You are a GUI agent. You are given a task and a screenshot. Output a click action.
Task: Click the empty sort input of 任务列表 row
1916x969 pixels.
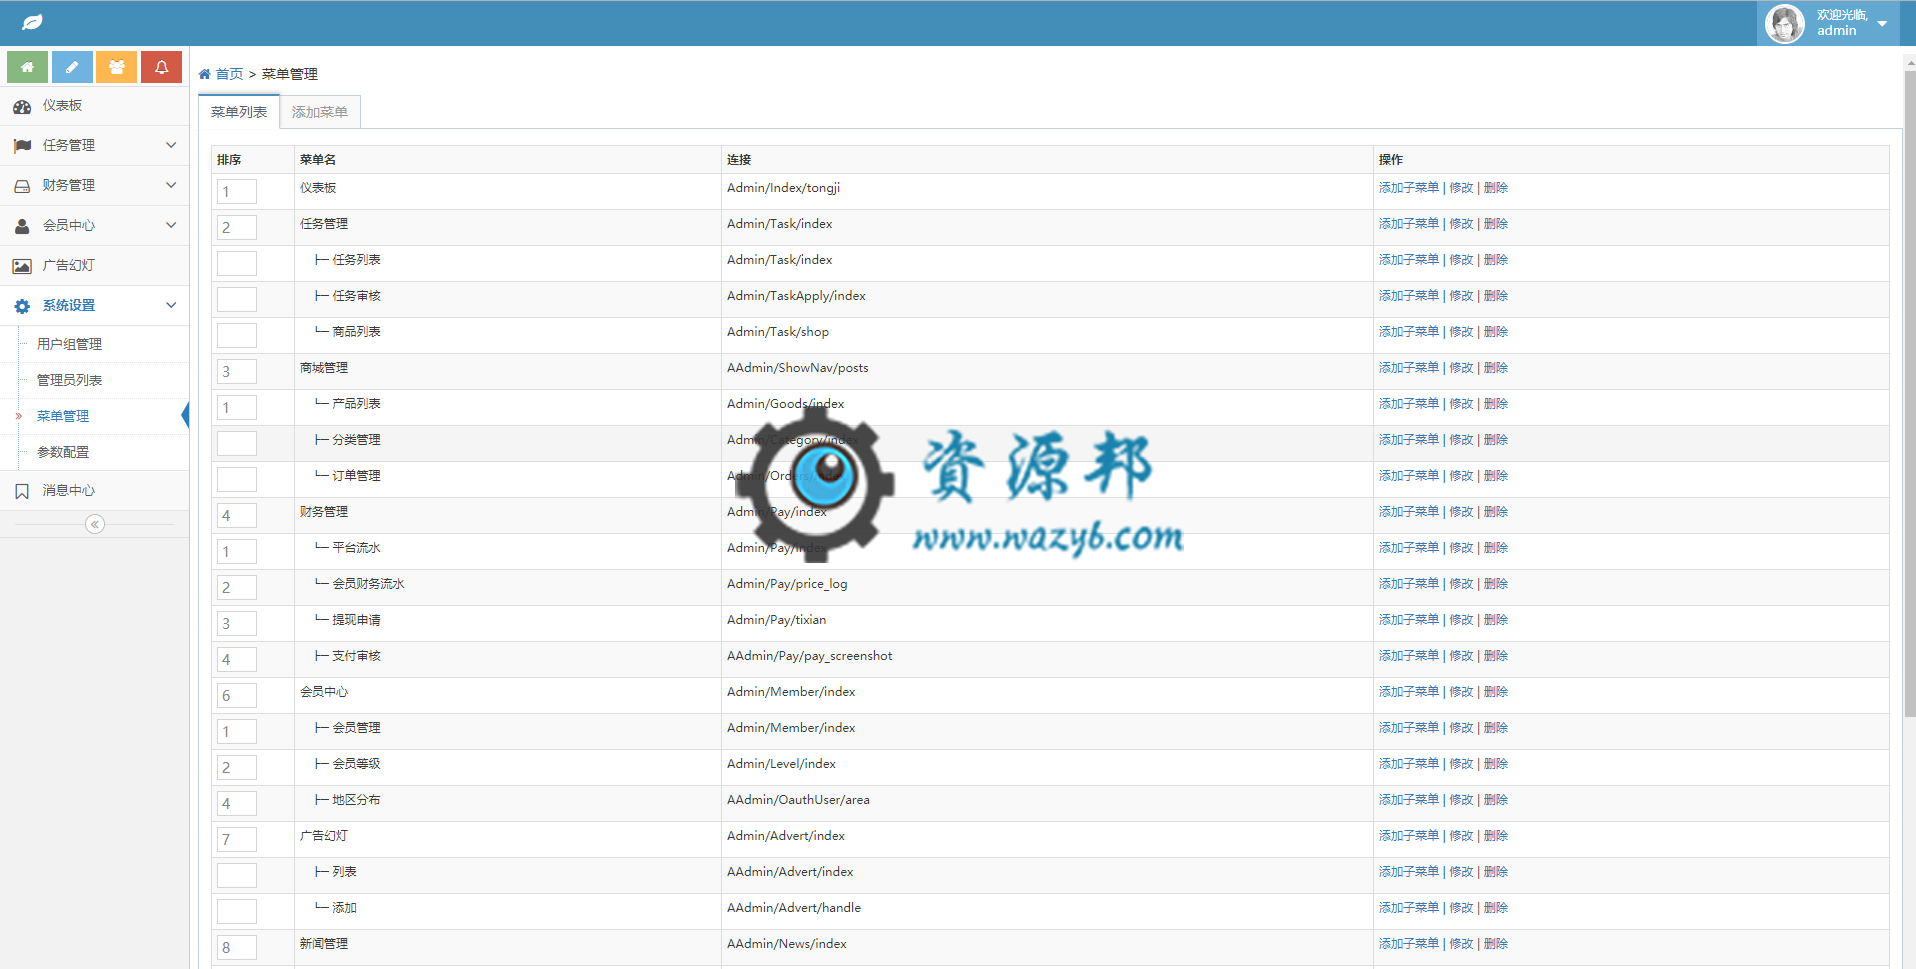pos(237,263)
